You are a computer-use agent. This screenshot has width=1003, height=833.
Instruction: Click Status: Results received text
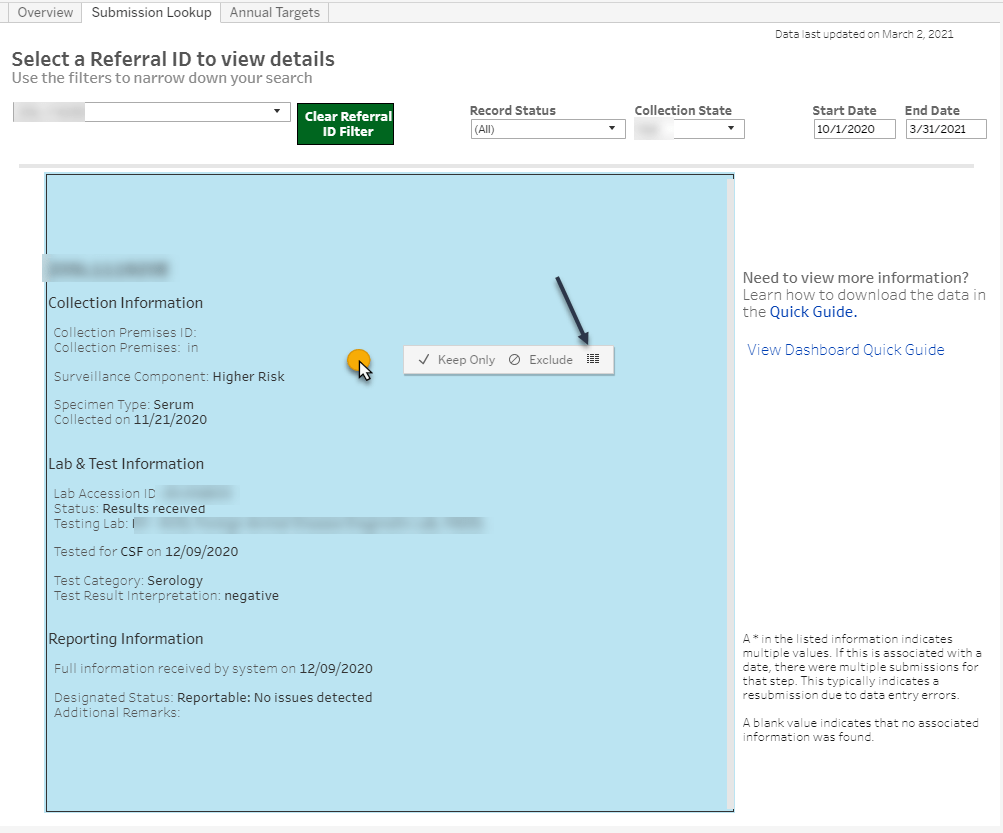(129, 509)
